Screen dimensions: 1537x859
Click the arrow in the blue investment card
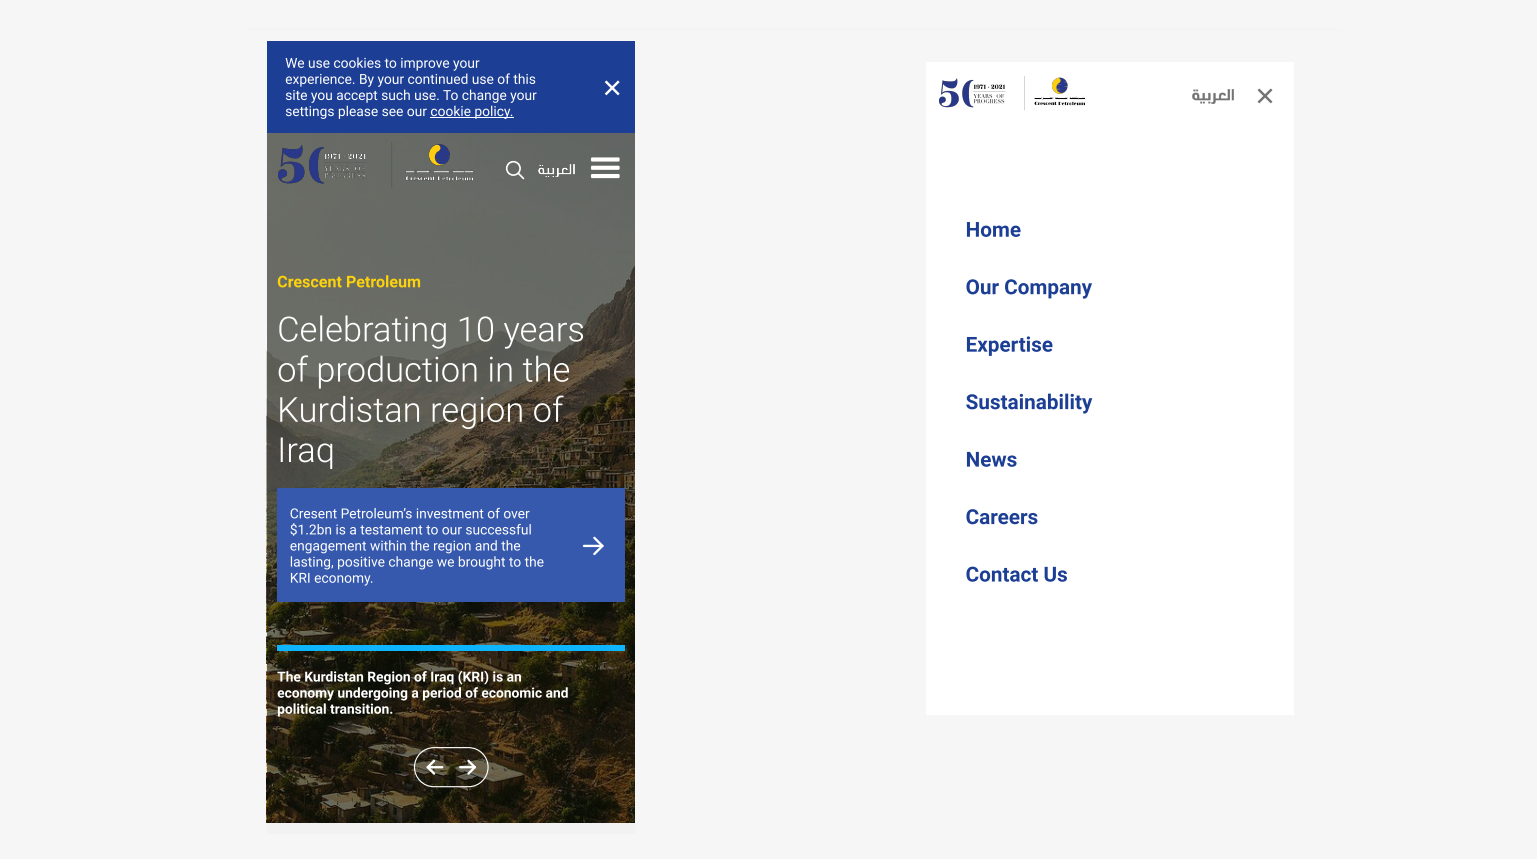pyautogui.click(x=593, y=546)
